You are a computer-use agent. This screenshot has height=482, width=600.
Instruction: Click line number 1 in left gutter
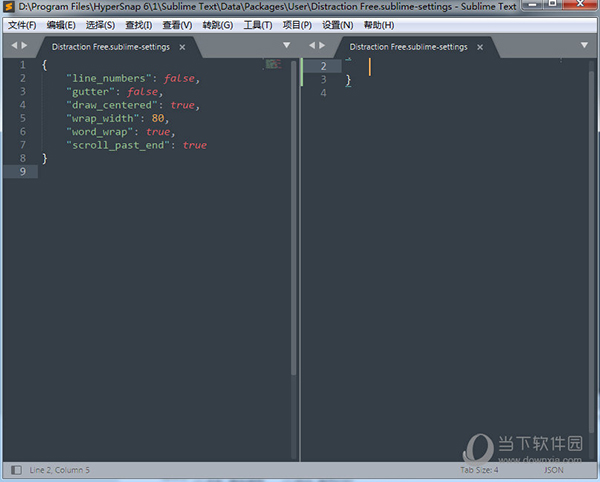pos(23,65)
